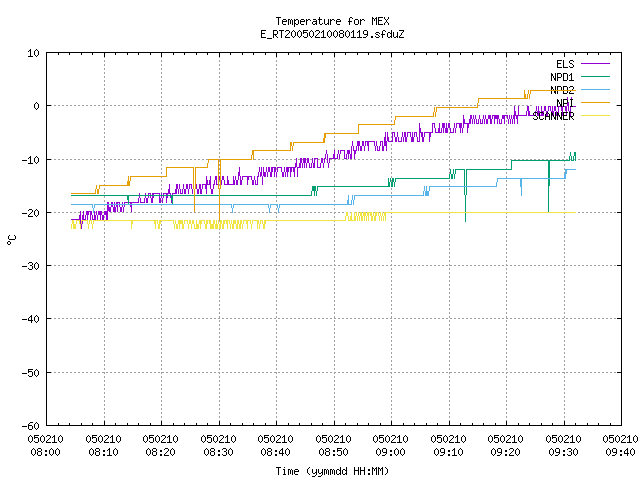Click the x-axis tick label 050210 09:30

(564, 445)
